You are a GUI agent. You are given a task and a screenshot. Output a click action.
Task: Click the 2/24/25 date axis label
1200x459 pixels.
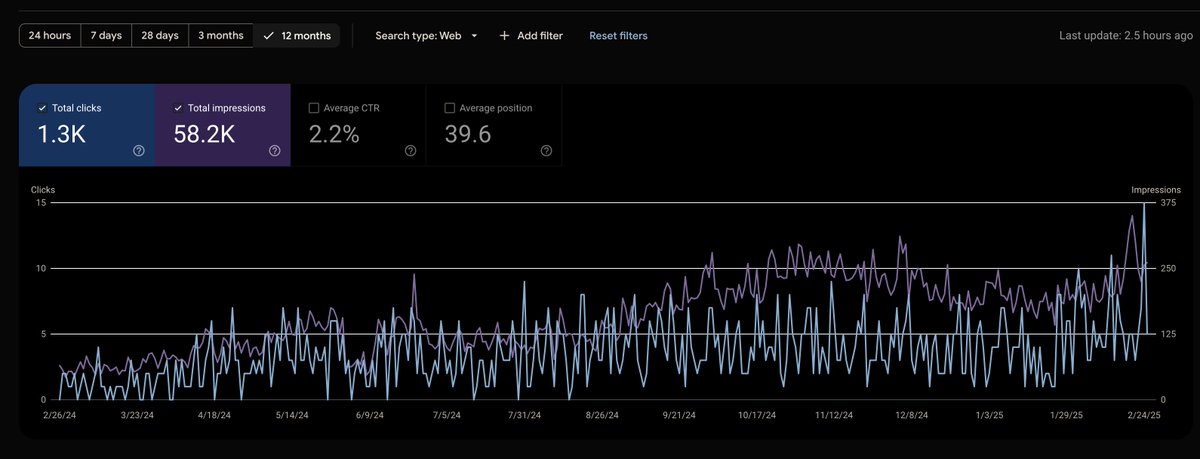click(x=1142, y=415)
